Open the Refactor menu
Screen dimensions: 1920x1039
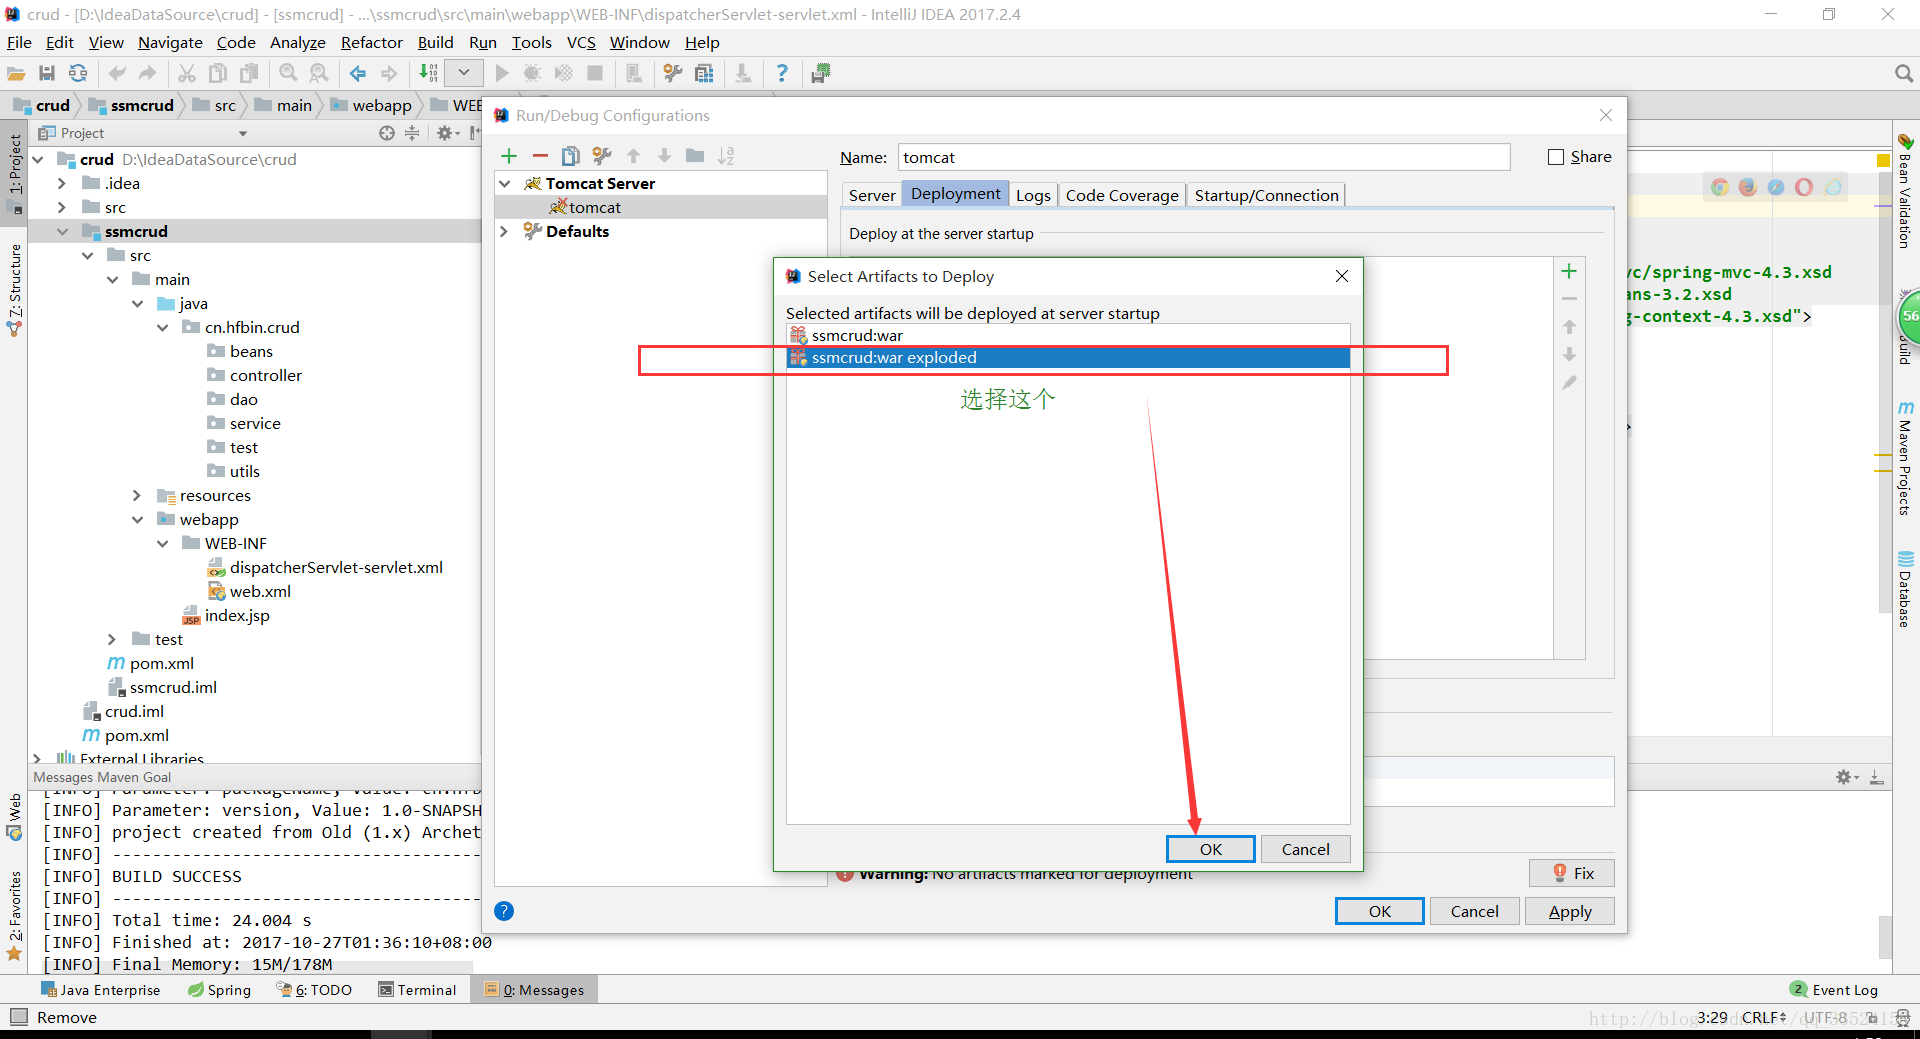pyautogui.click(x=371, y=42)
